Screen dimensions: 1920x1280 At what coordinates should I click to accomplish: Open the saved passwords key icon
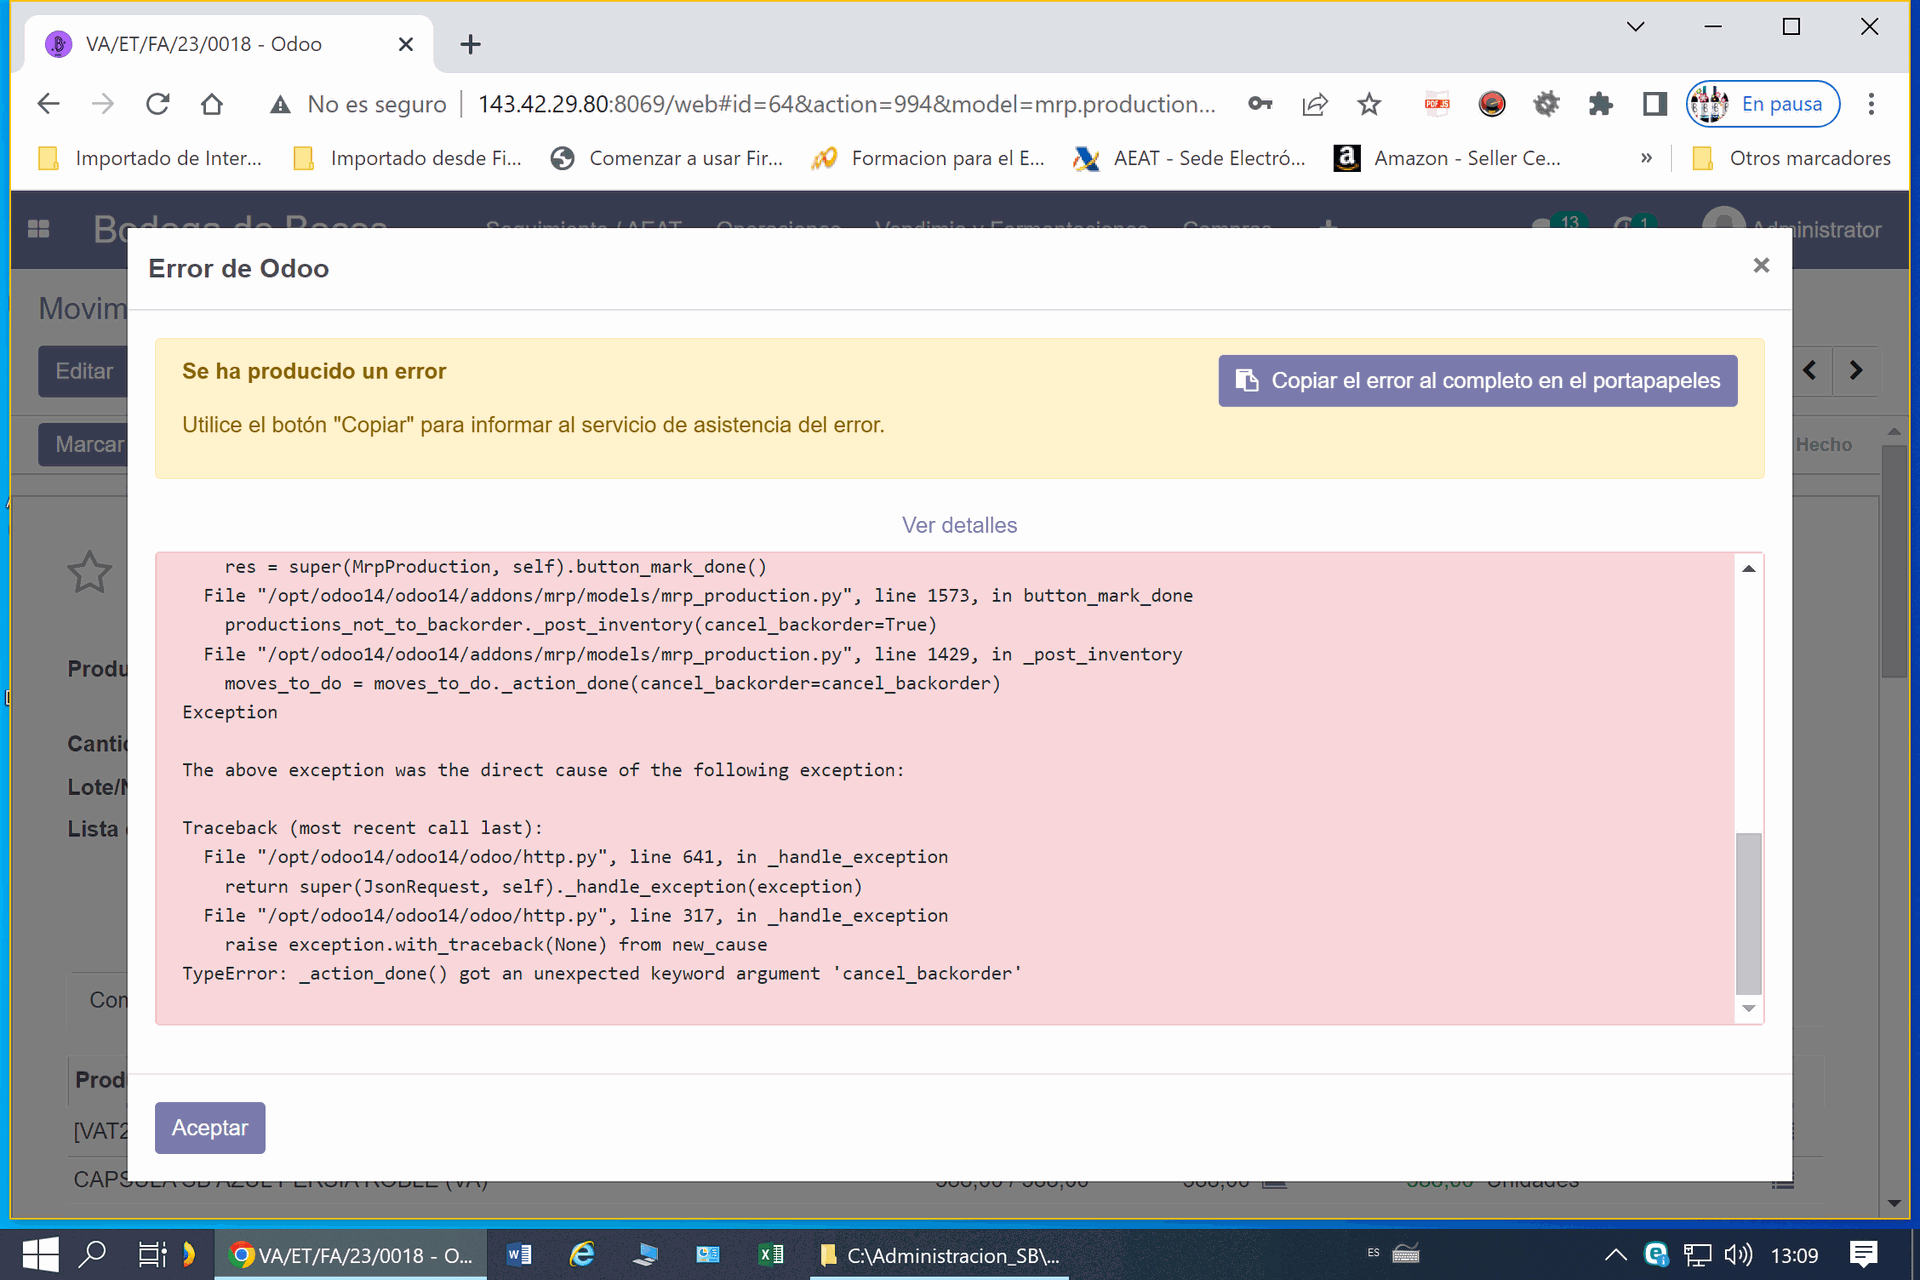point(1260,104)
